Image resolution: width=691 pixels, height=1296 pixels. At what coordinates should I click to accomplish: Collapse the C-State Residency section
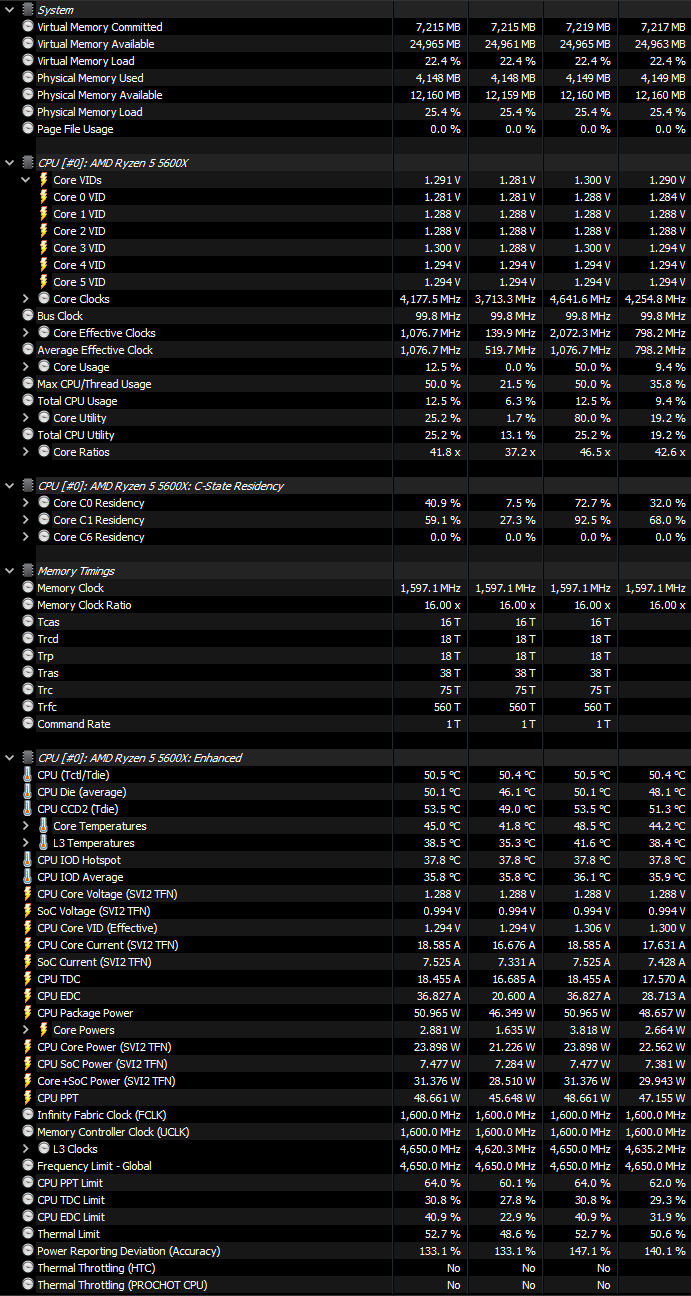(9, 486)
